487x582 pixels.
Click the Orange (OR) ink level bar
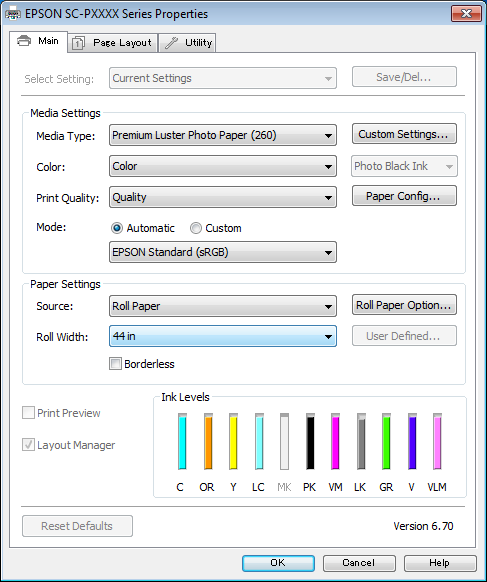[208, 441]
